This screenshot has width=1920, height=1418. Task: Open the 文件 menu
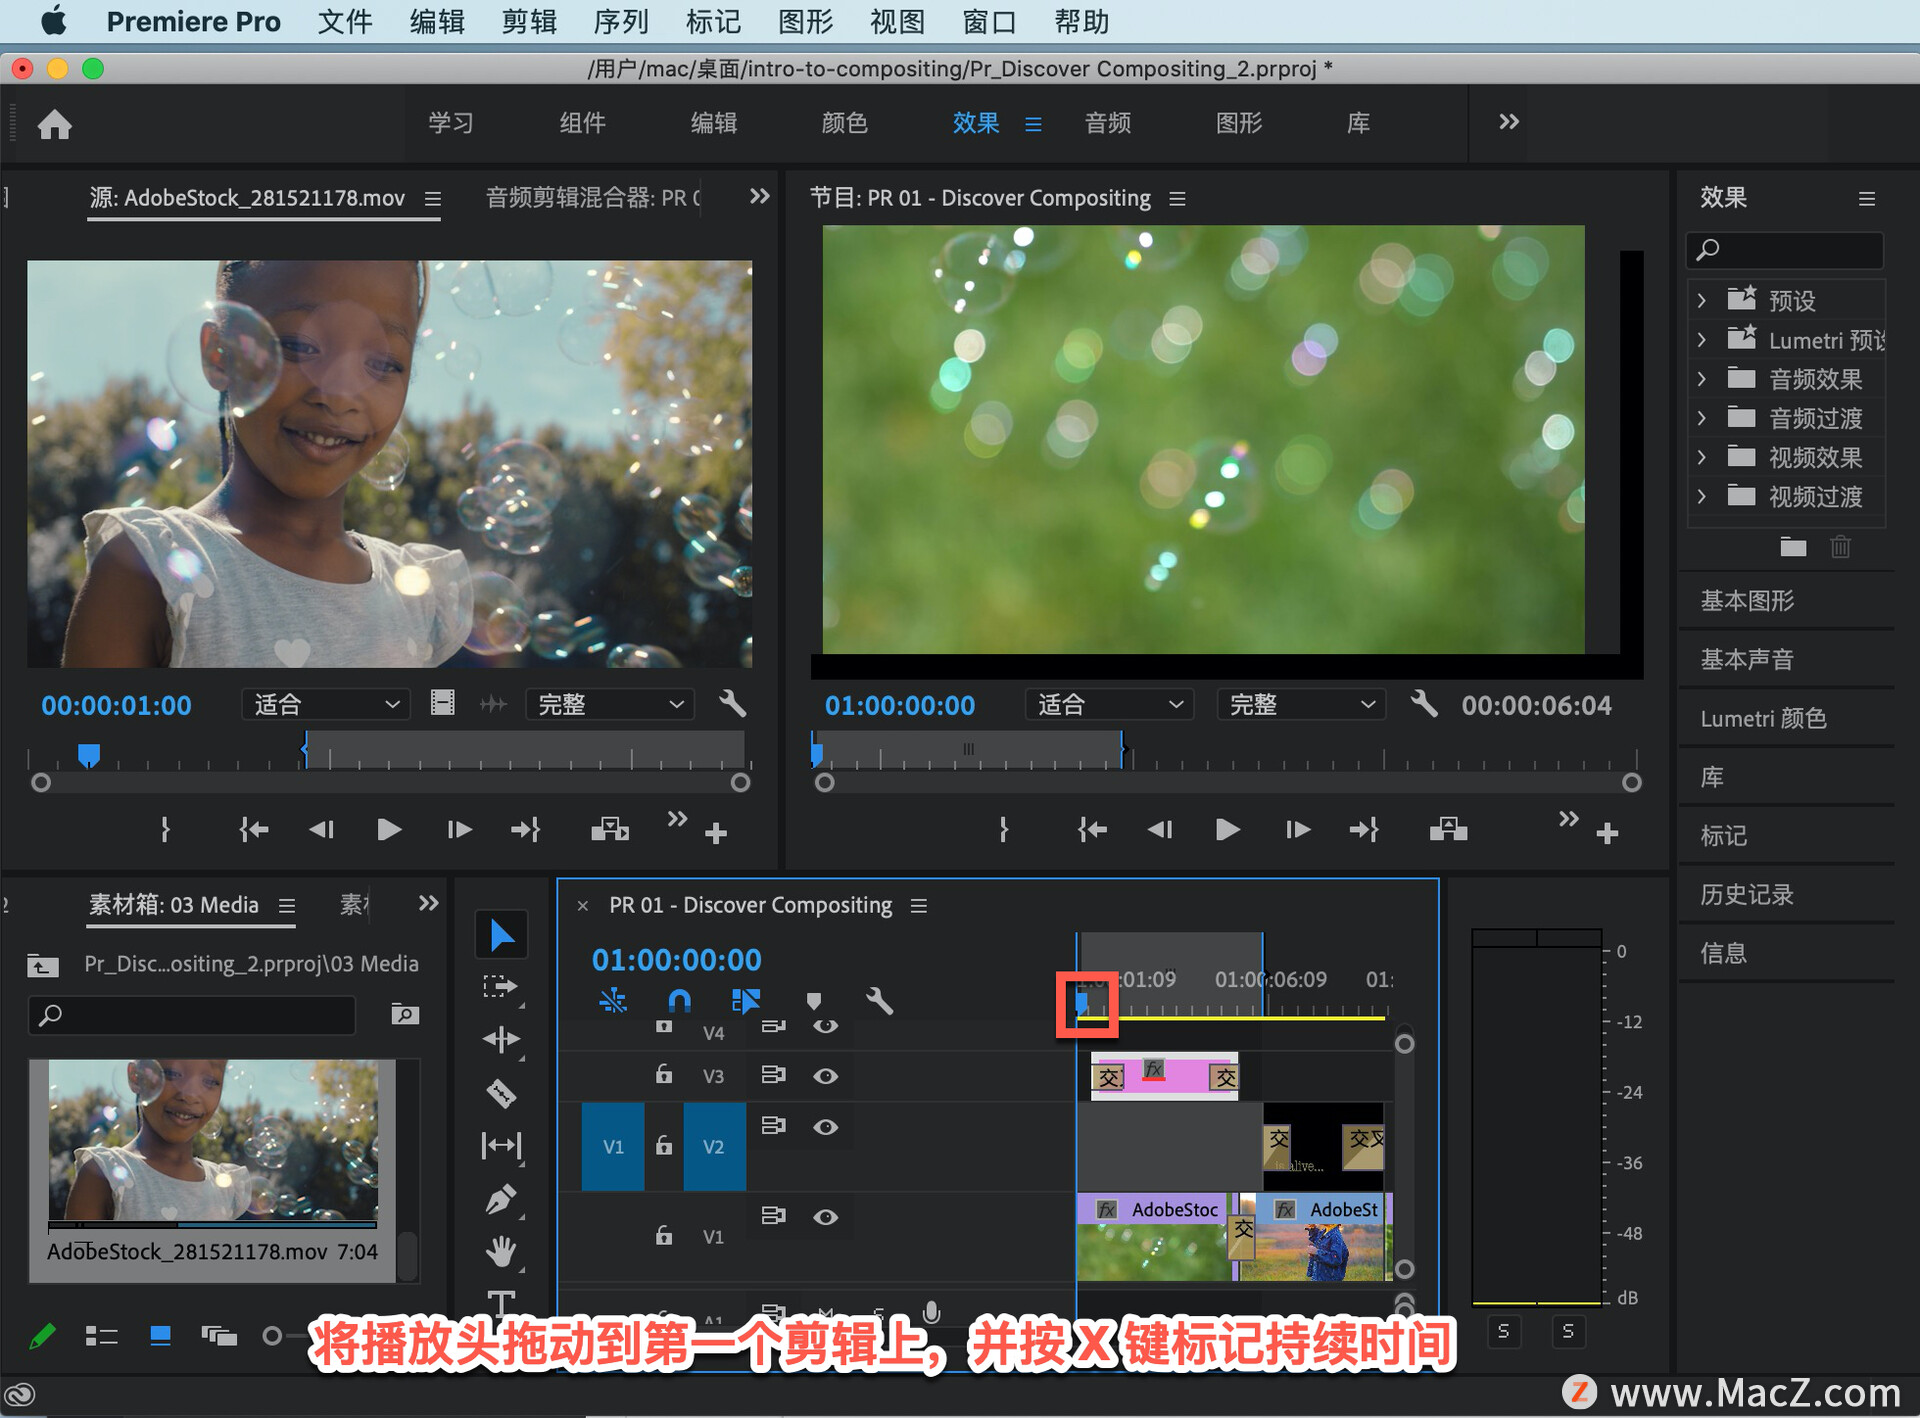(345, 21)
